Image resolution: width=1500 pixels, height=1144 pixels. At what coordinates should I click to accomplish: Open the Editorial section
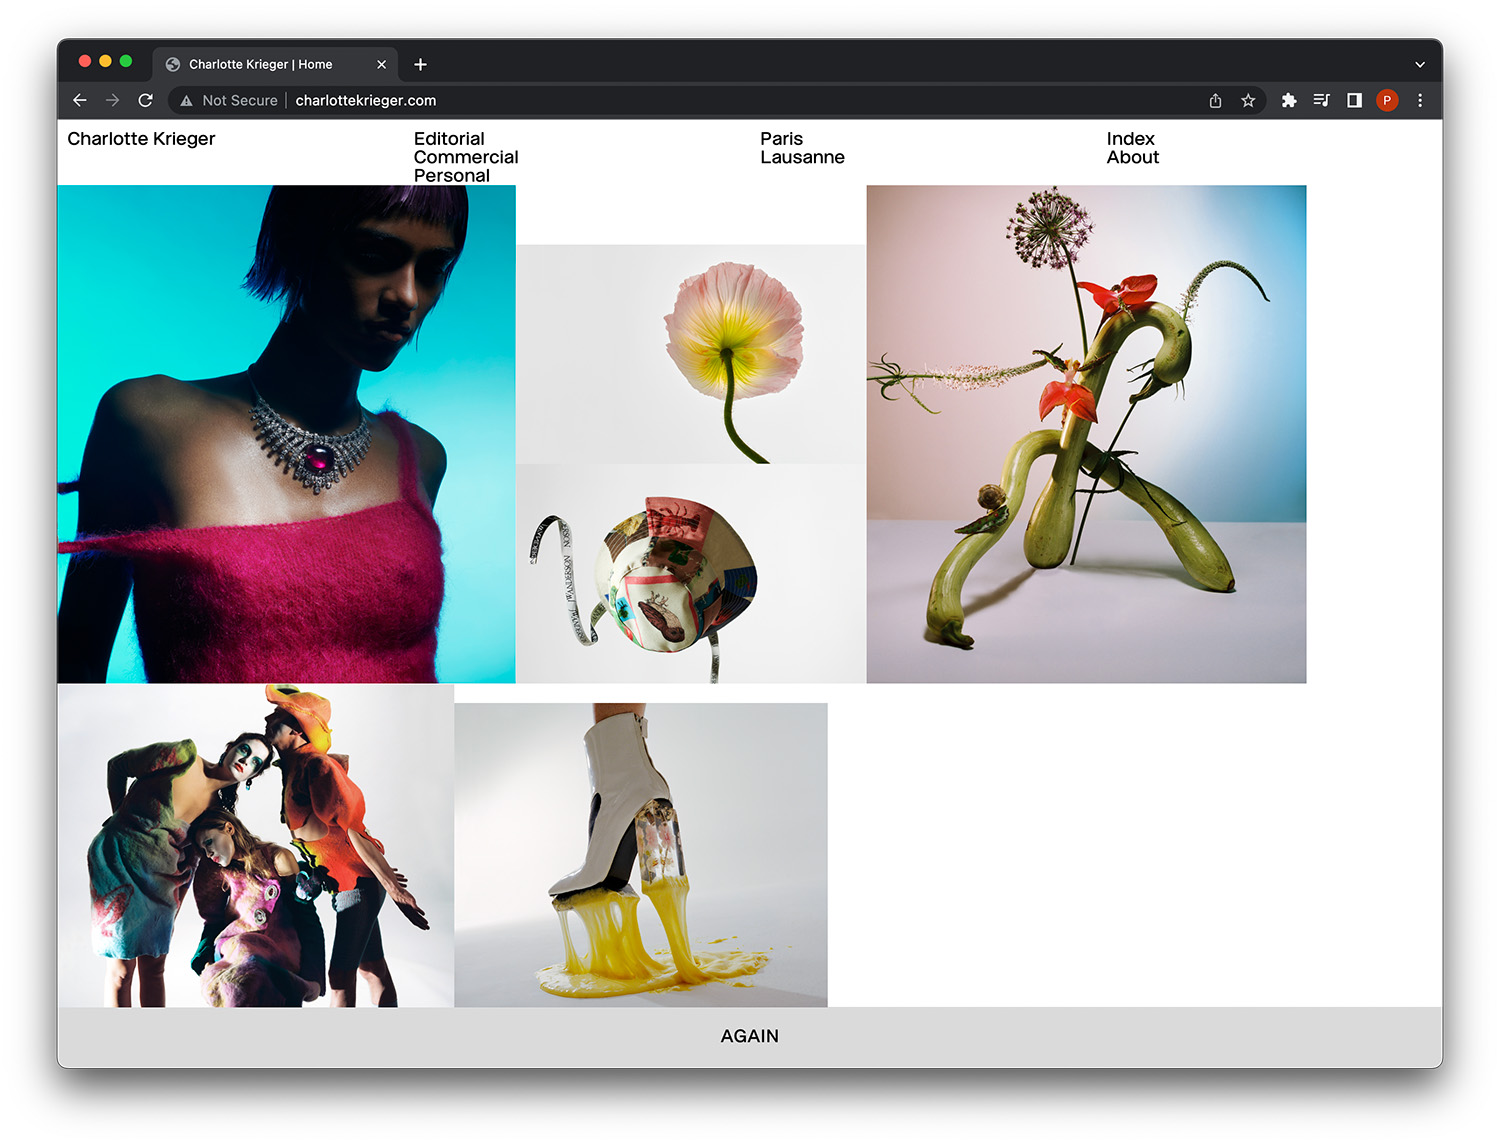pyautogui.click(x=449, y=139)
